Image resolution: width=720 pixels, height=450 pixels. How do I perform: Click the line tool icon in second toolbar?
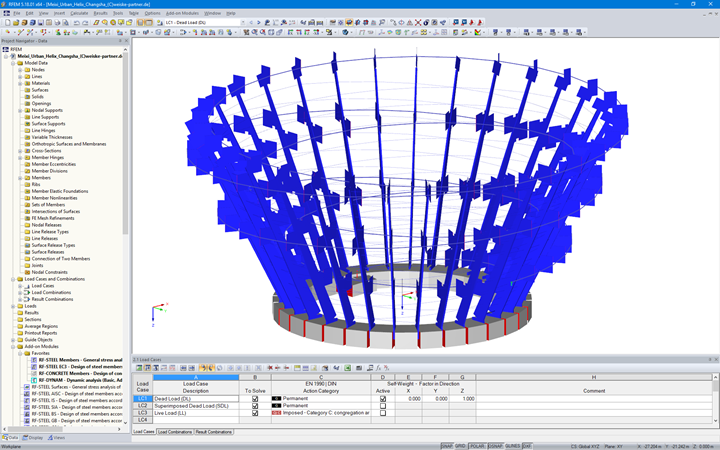pos(21,32)
